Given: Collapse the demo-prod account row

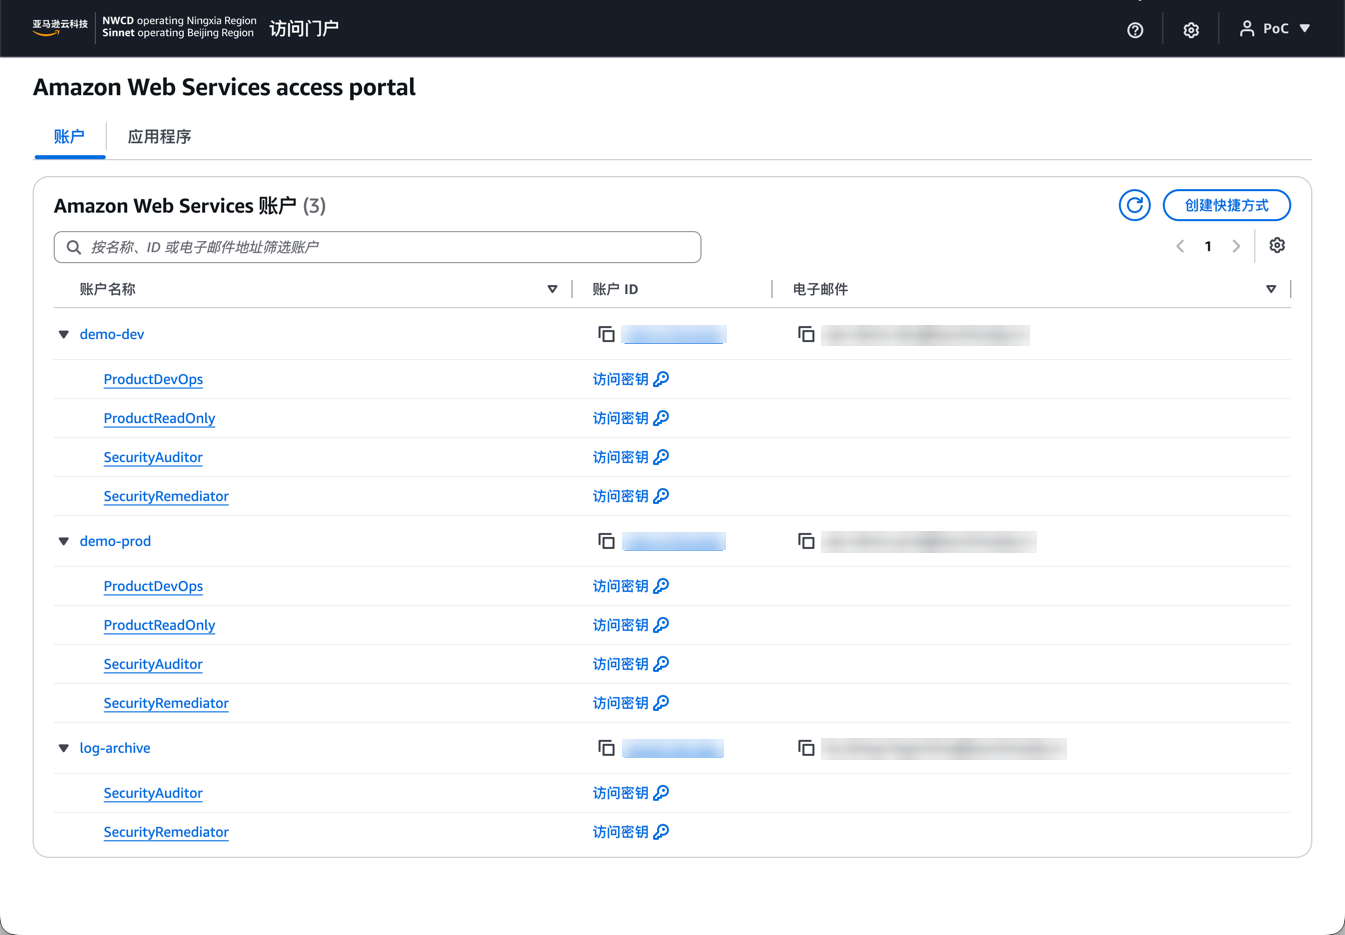Looking at the screenshot, I should (64, 541).
